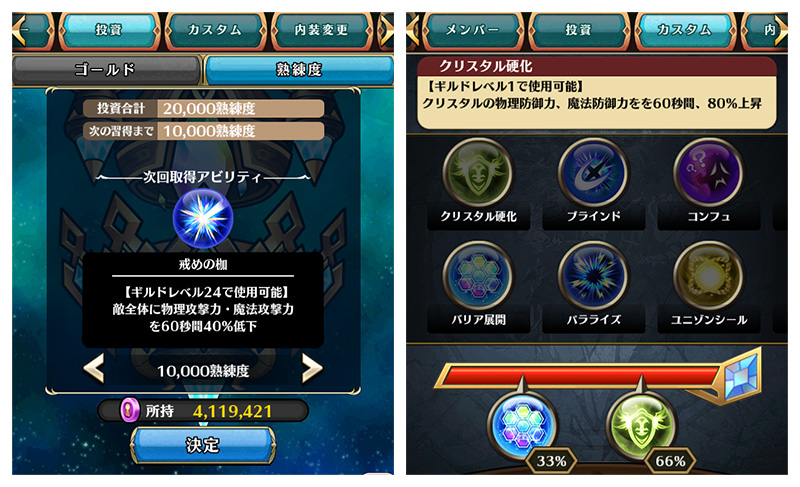Select the パラライズ skill icon
The image size is (800, 487).
[x=593, y=277]
